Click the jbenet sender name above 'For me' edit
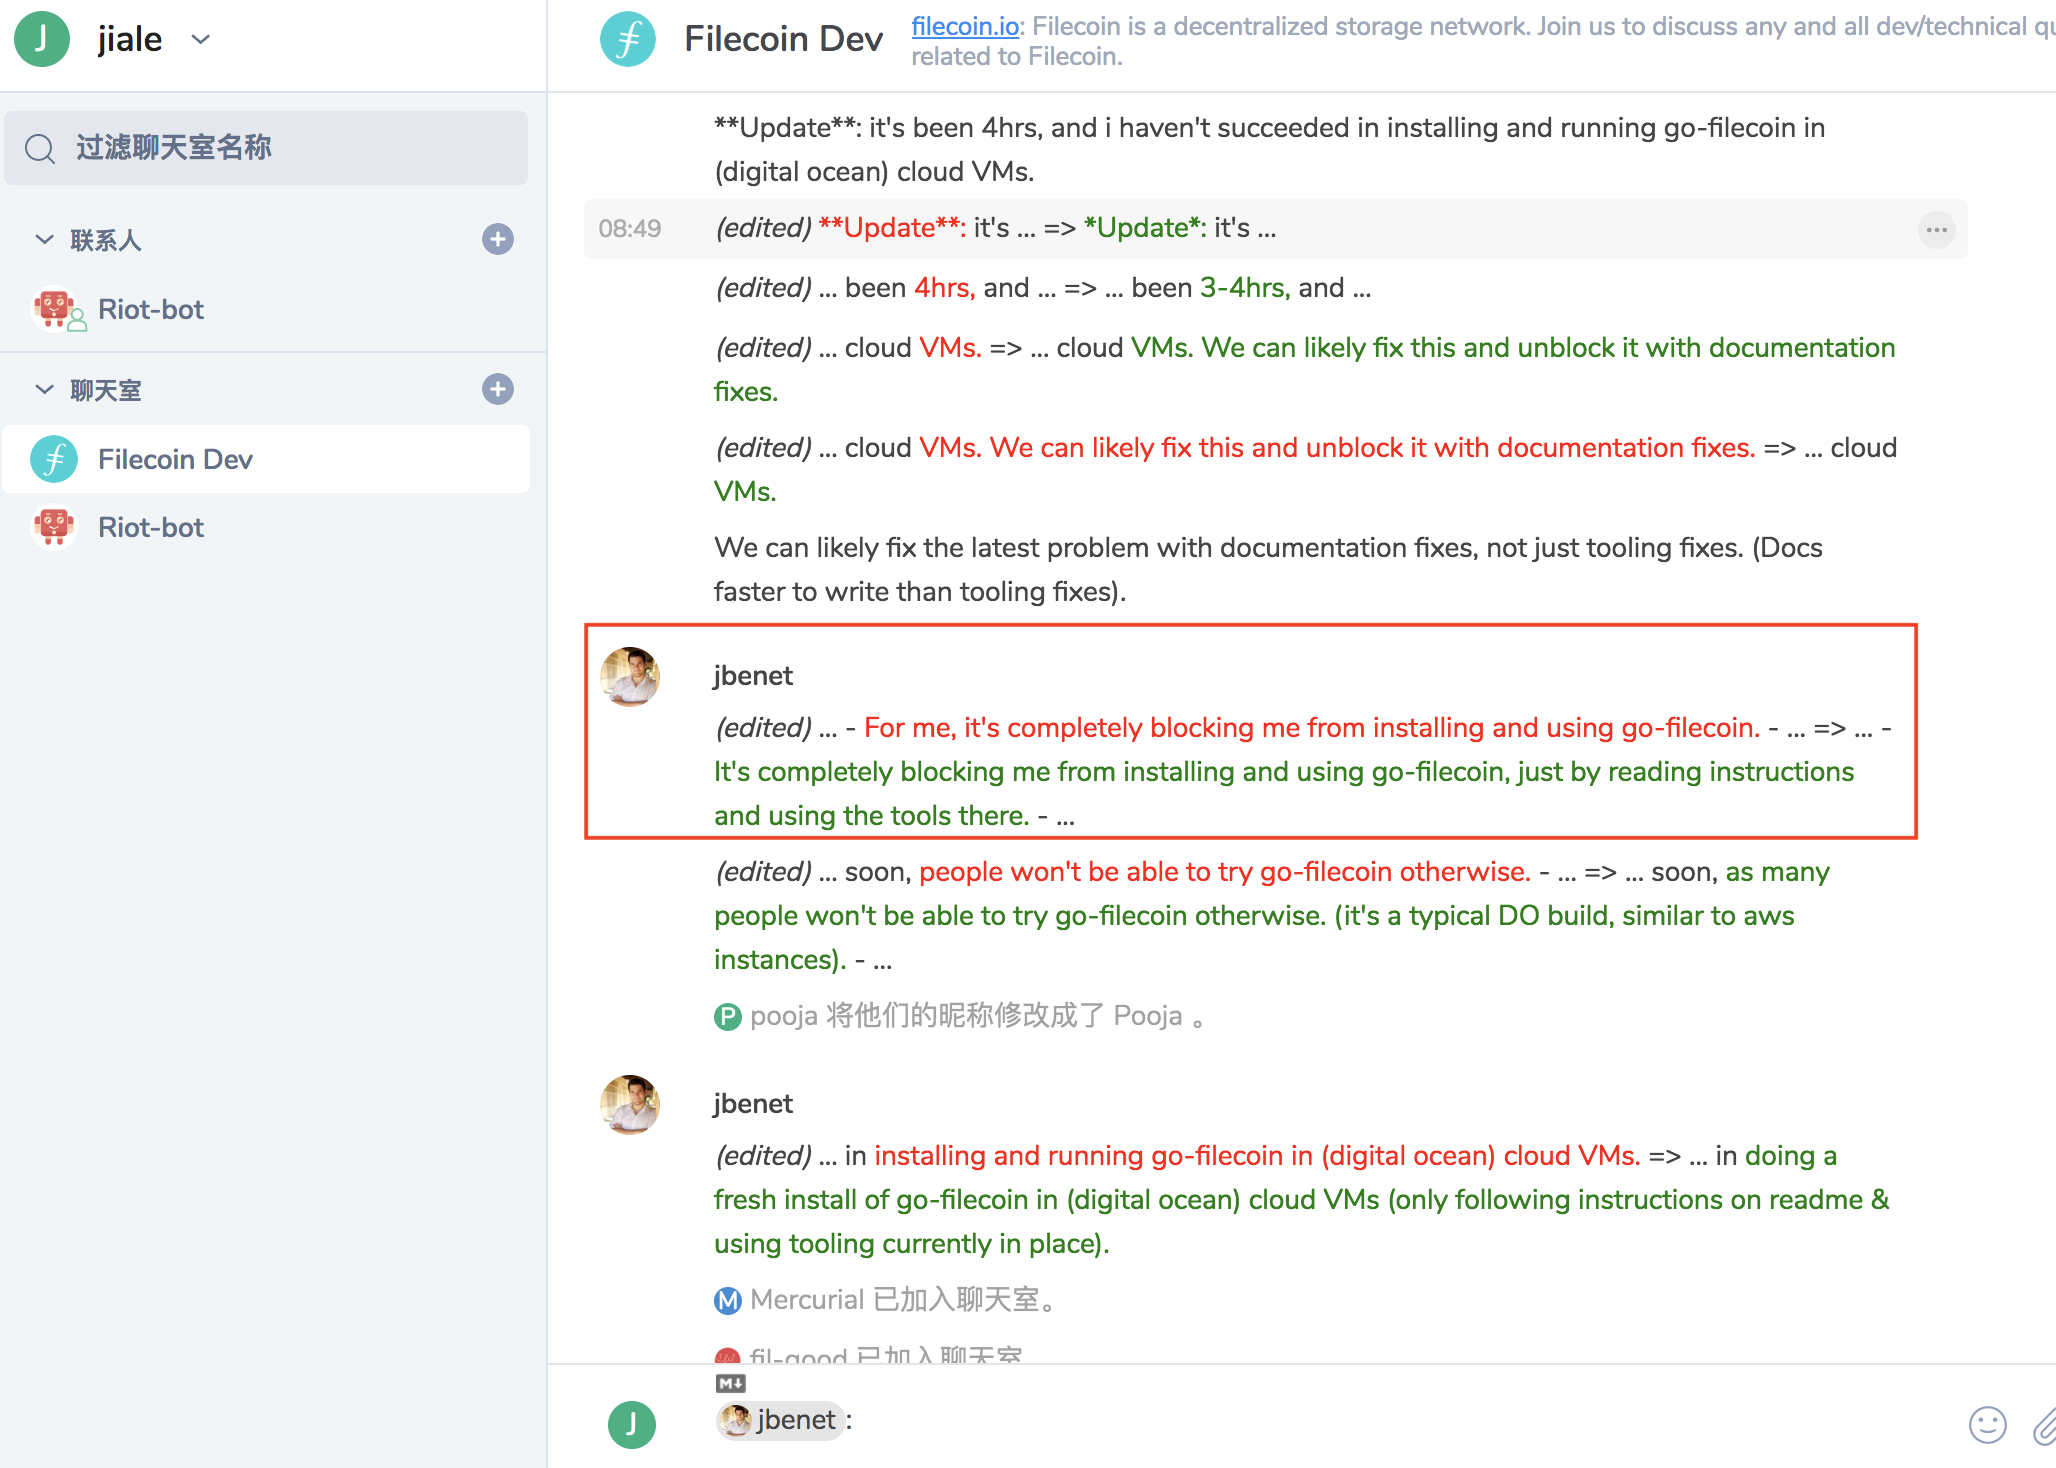This screenshot has width=2056, height=1468. 753,676
